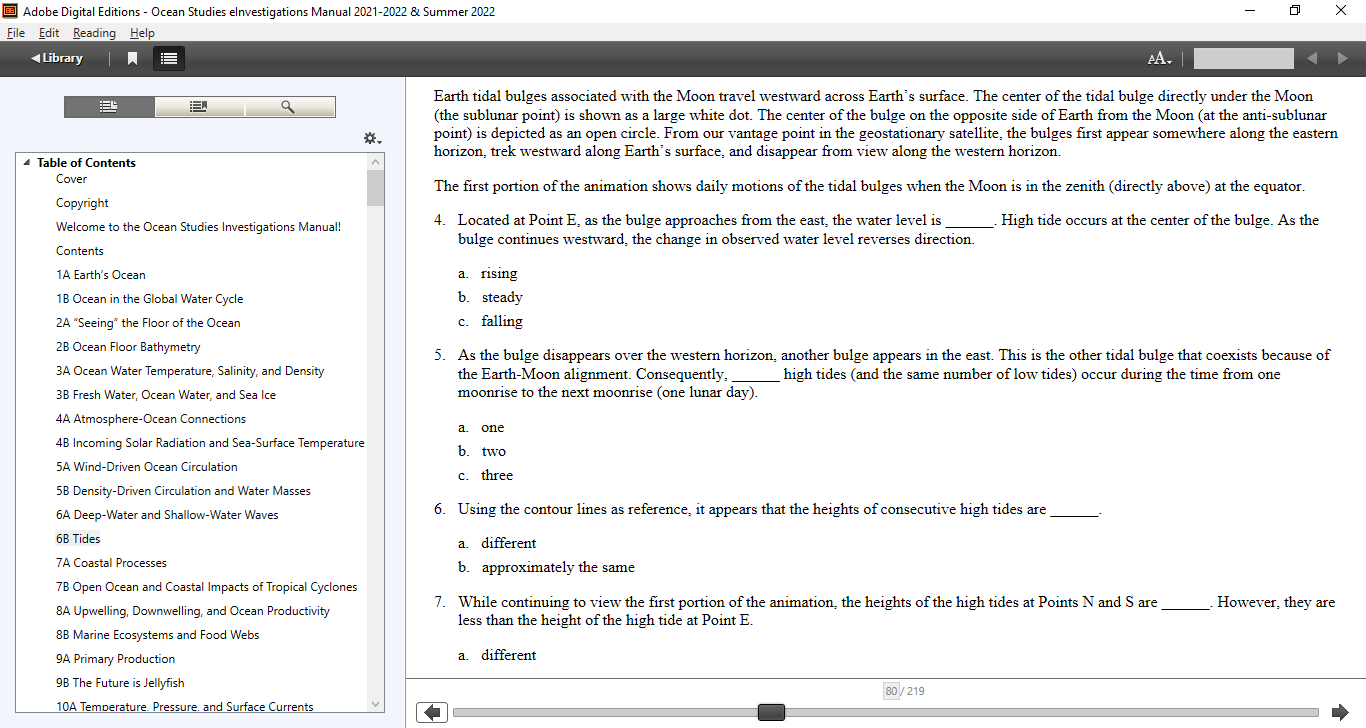The height and width of the screenshot is (728, 1366).
Task: Open the Reading menu
Action: [94, 33]
